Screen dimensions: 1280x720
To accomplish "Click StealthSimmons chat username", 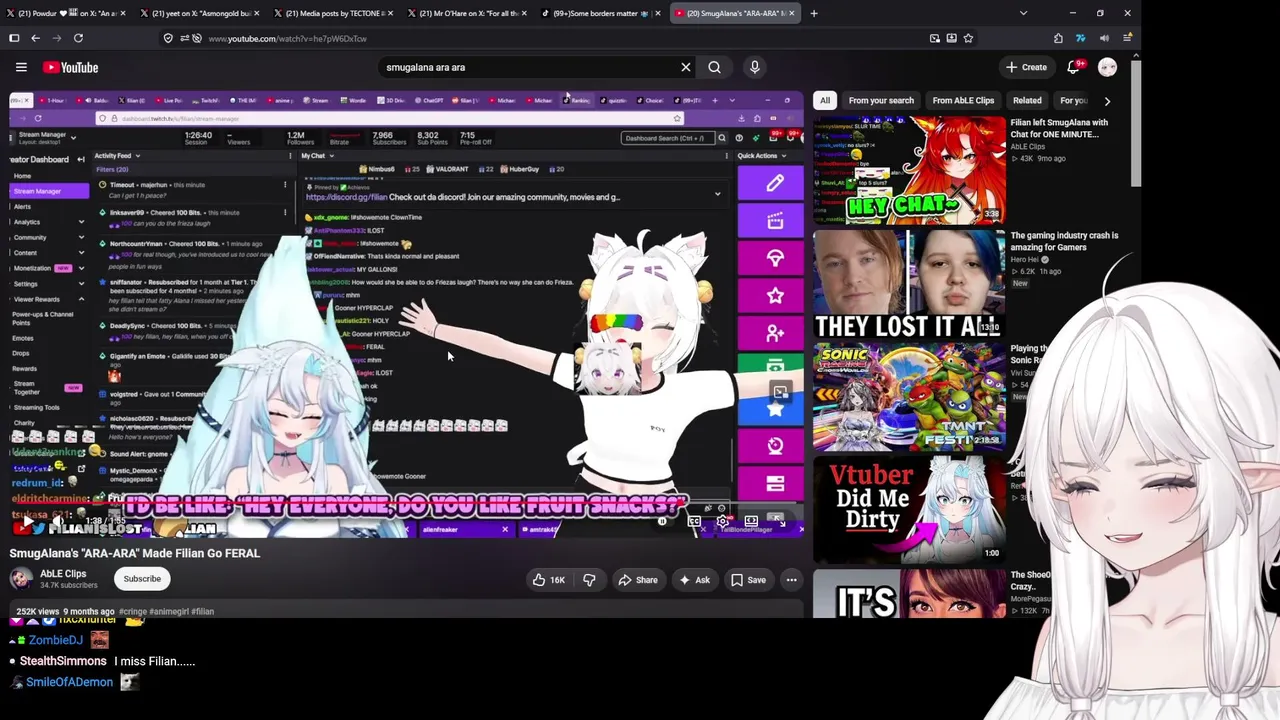I will pos(63,661).
